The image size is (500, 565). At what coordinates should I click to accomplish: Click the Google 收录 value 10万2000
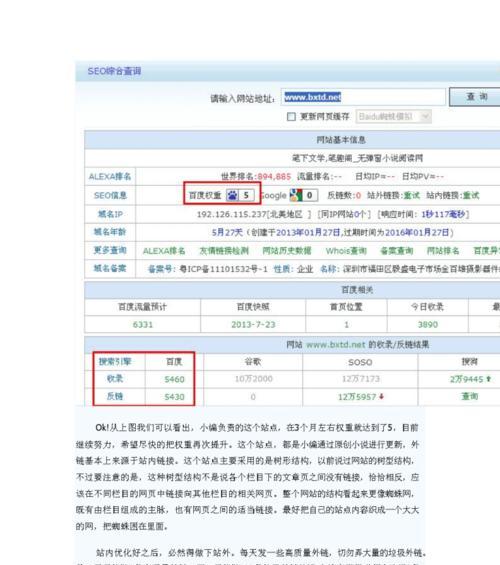254,379
